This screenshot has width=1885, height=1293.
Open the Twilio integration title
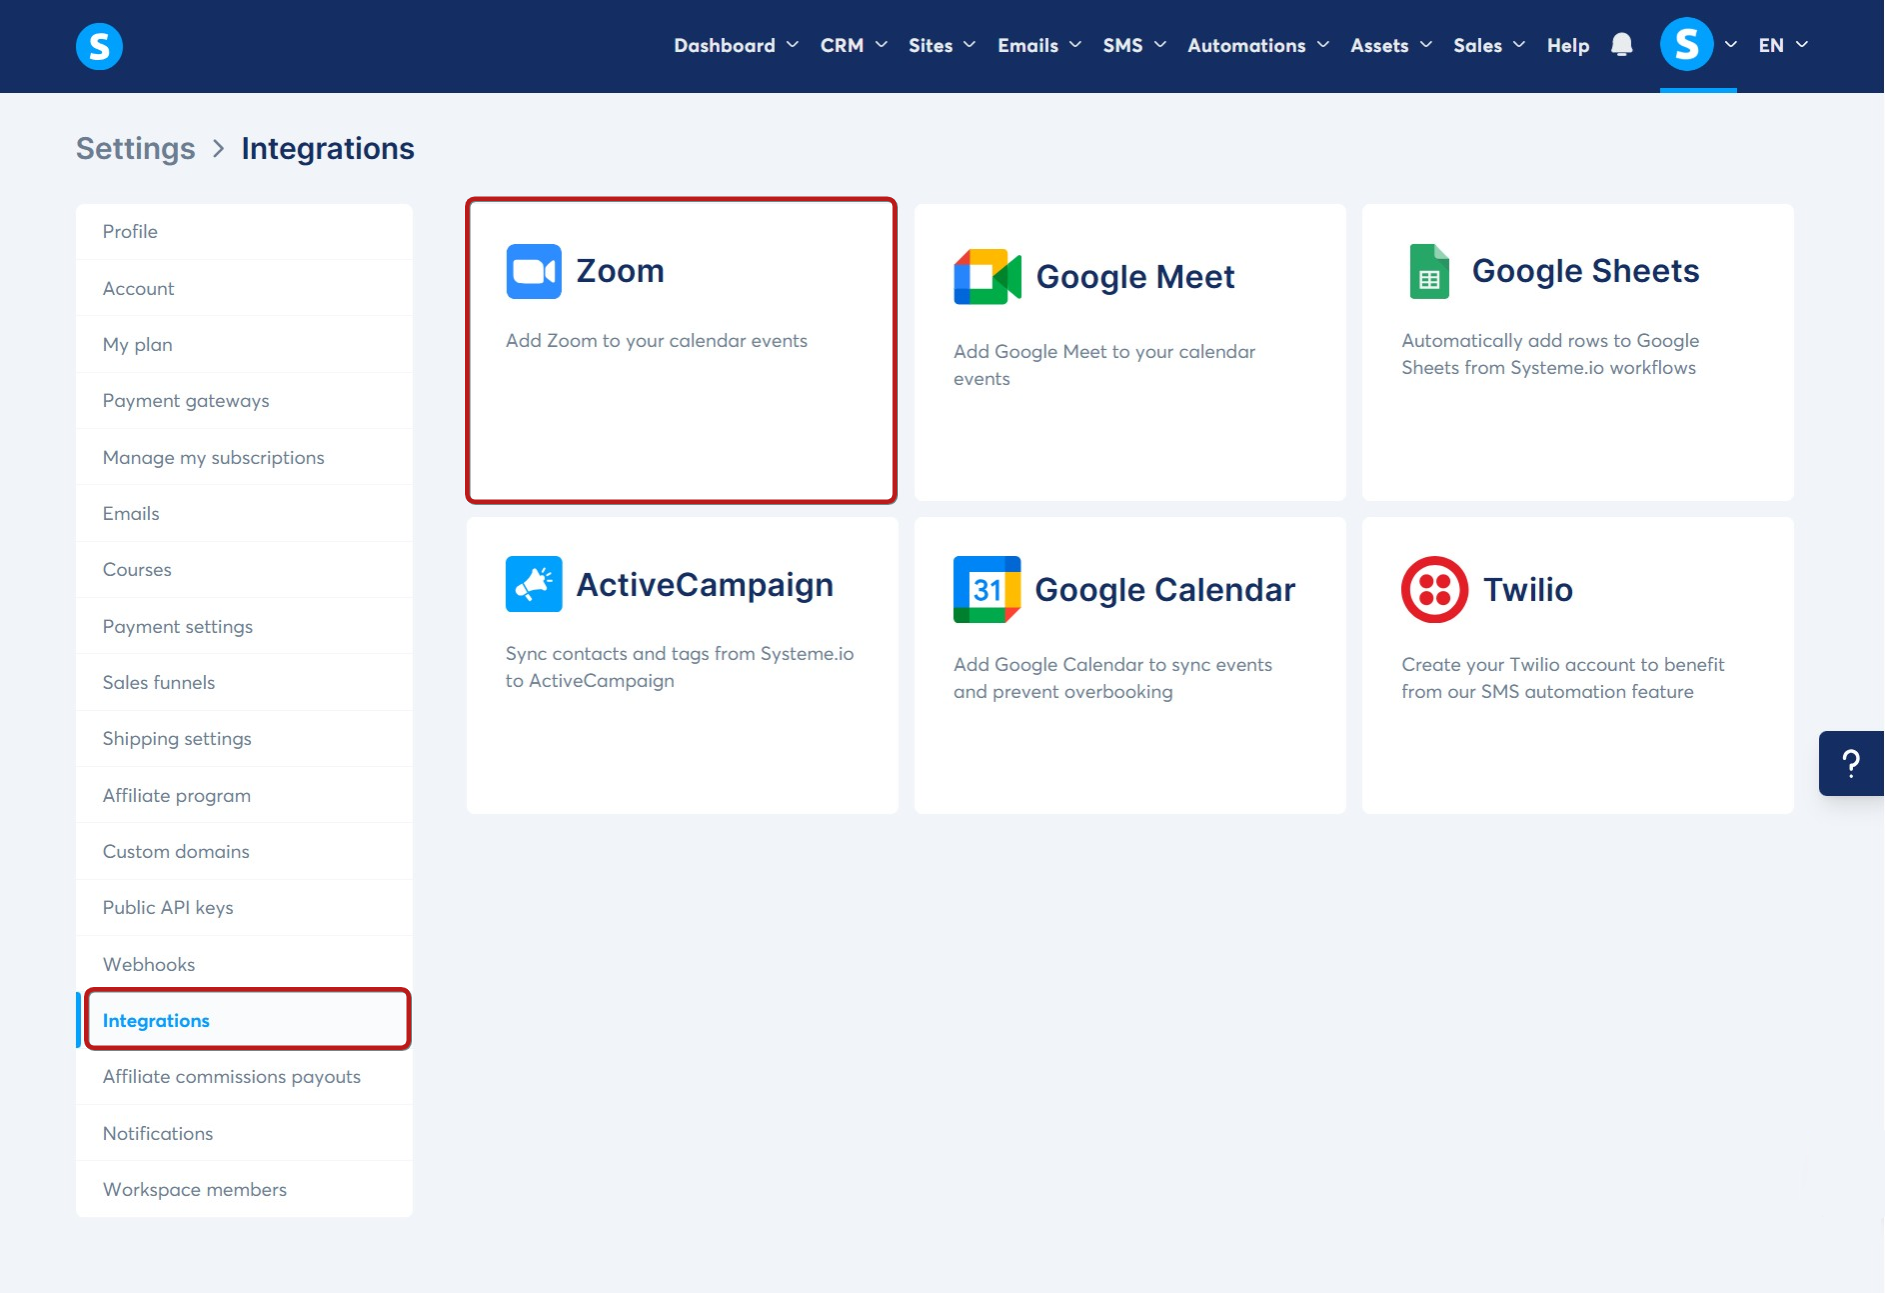click(x=1528, y=590)
